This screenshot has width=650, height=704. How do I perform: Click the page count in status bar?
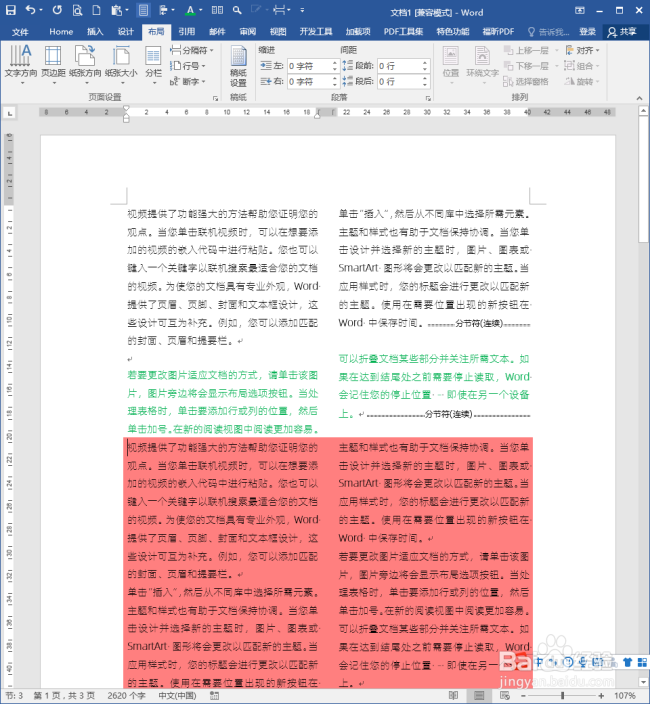pos(64,696)
